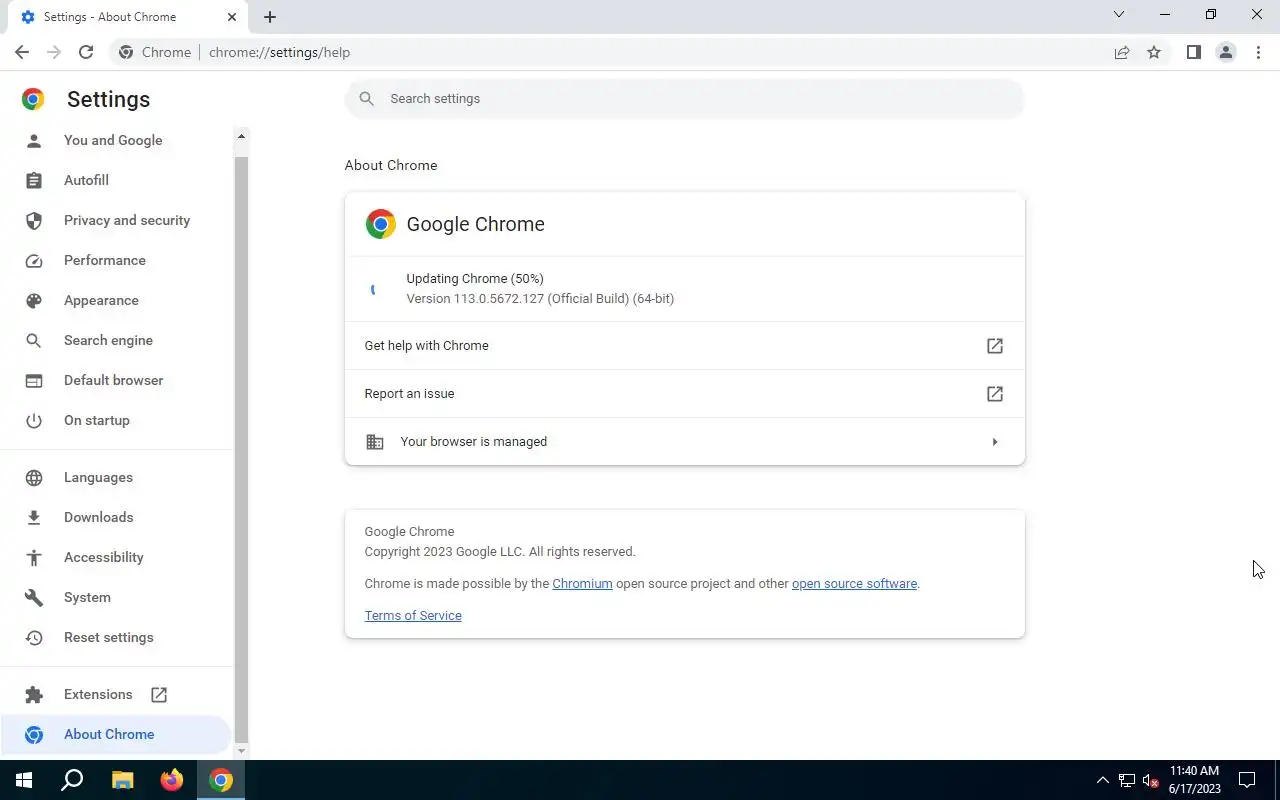This screenshot has height=800, width=1280.
Task: Click the Updating Chrome (50%) text
Action: [x=475, y=279]
